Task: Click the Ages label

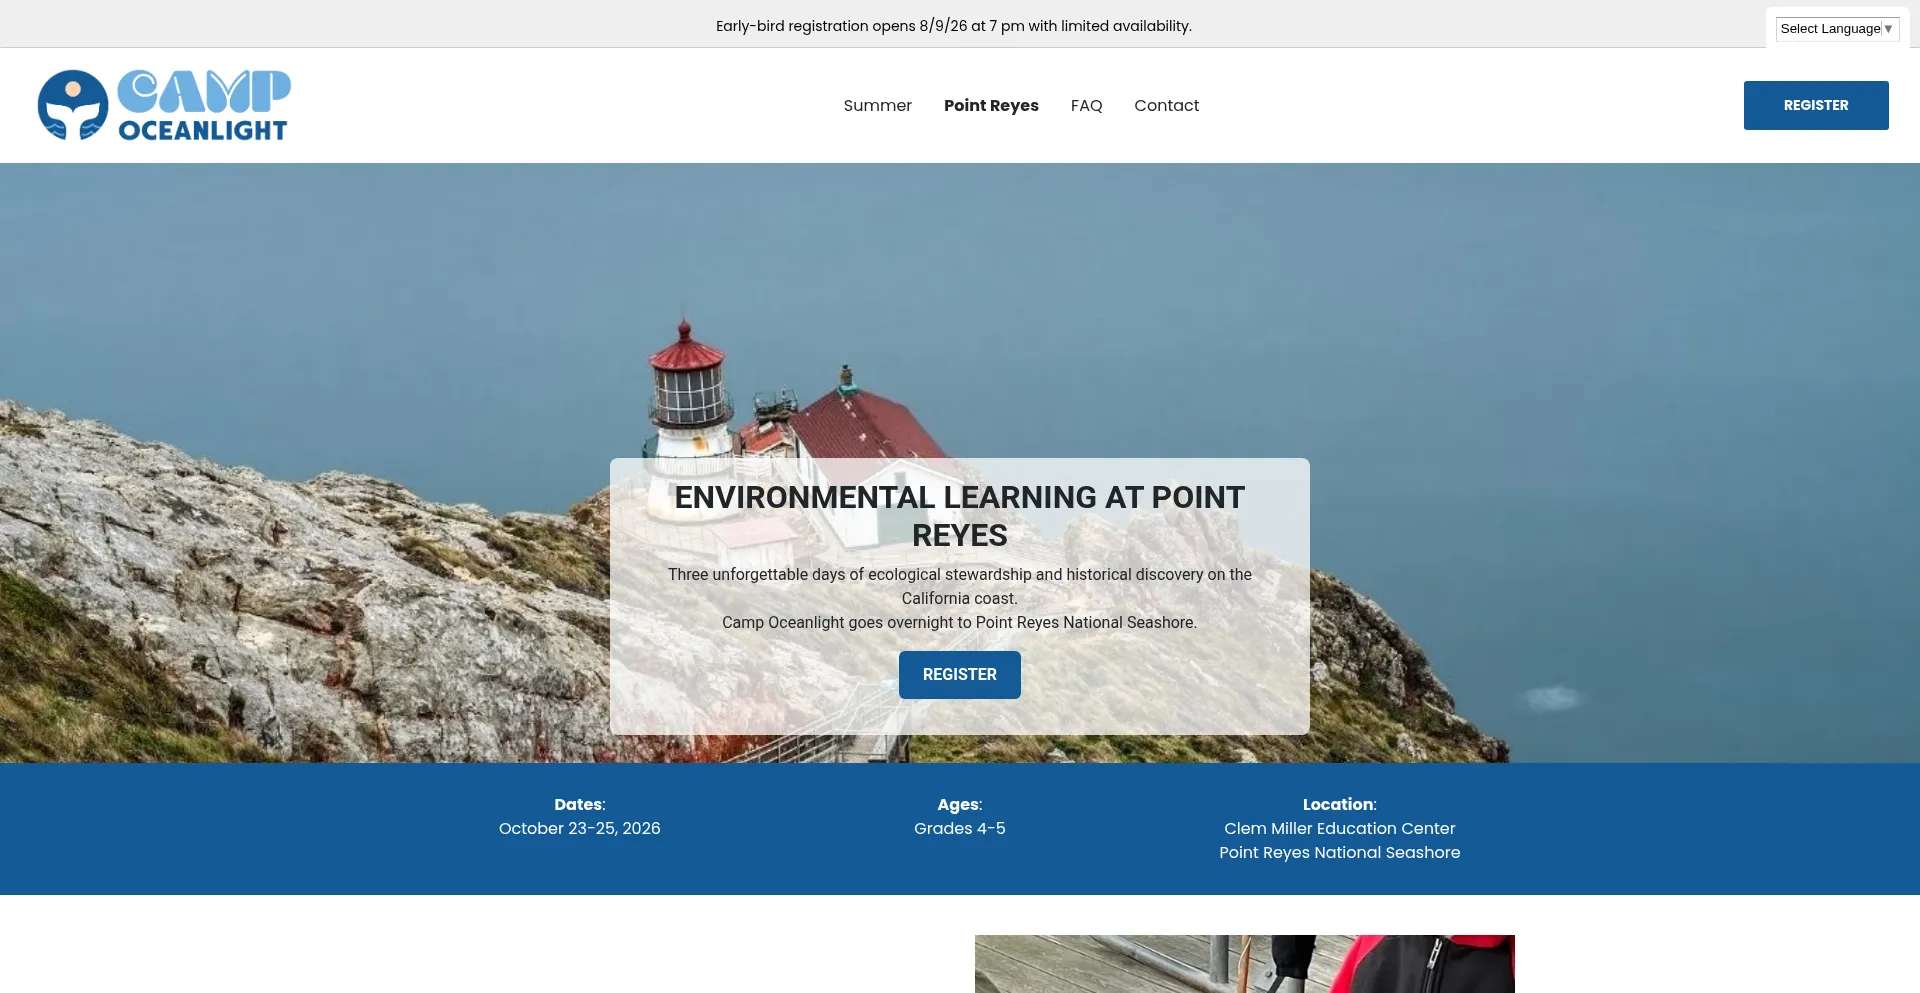Action: (x=960, y=804)
